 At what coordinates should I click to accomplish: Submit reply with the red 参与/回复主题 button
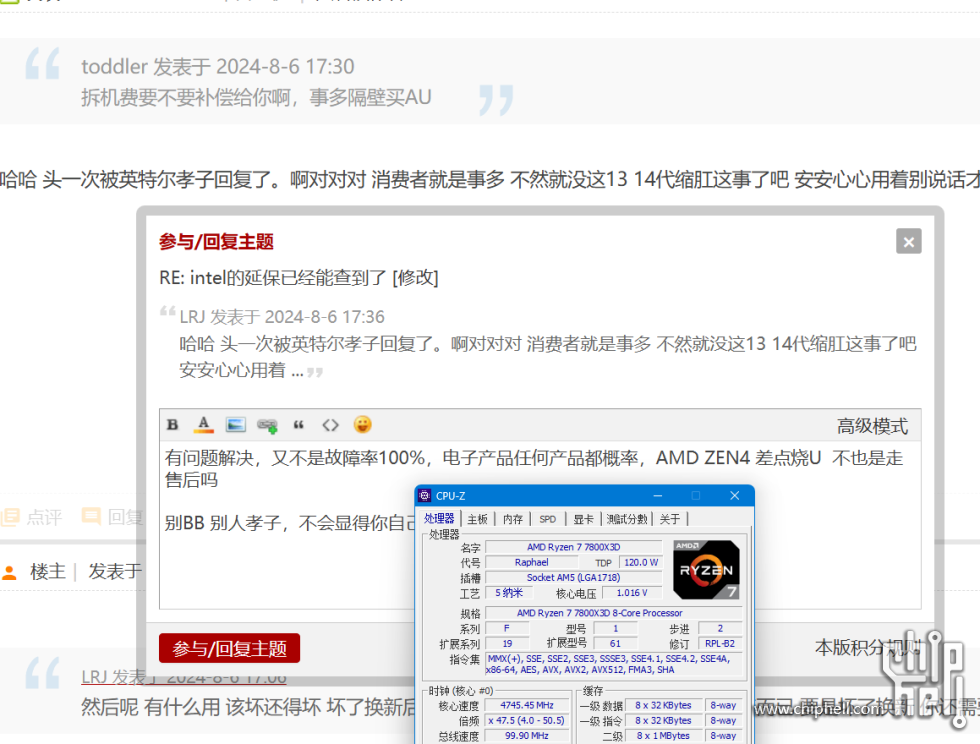pyautogui.click(x=229, y=648)
